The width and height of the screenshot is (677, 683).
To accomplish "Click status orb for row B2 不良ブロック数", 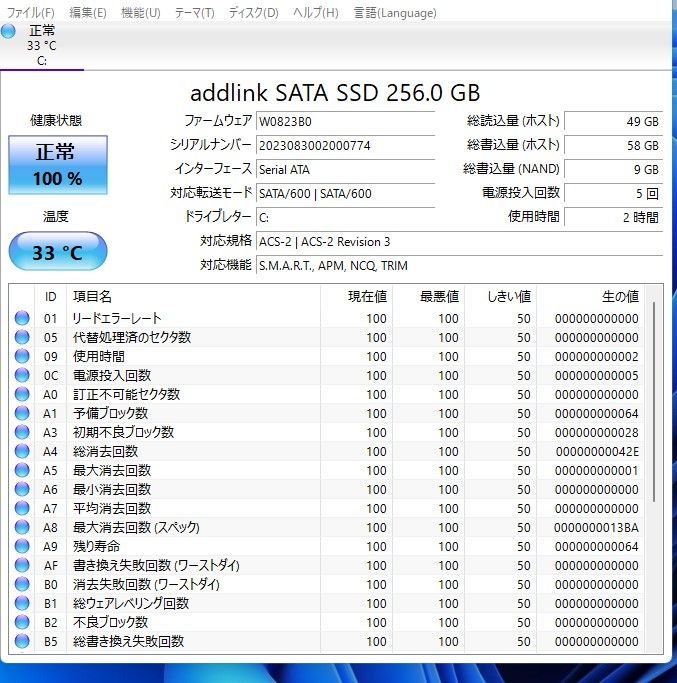I will (22, 622).
